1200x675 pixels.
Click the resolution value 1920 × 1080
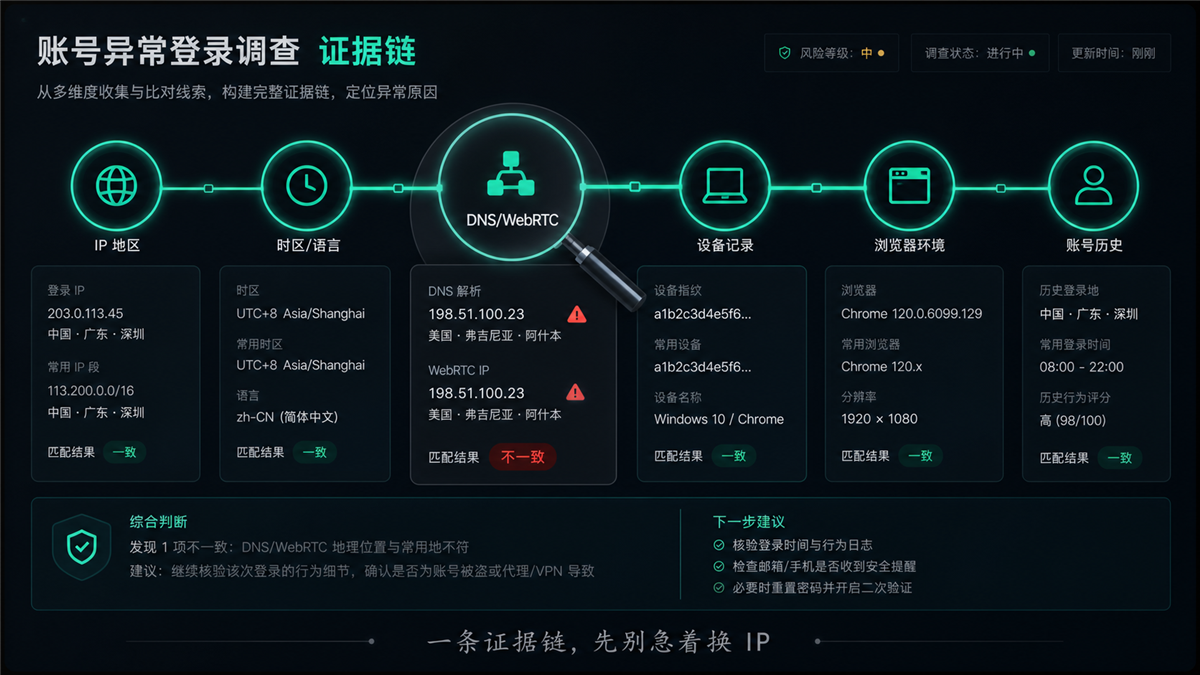[x=879, y=418]
